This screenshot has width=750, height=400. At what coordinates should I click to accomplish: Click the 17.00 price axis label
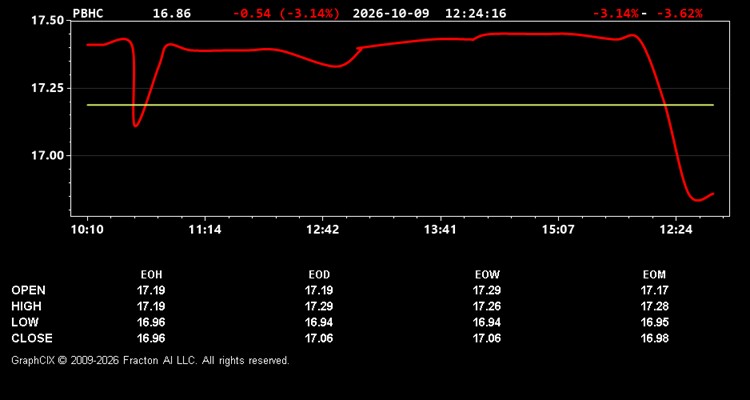tap(47, 156)
